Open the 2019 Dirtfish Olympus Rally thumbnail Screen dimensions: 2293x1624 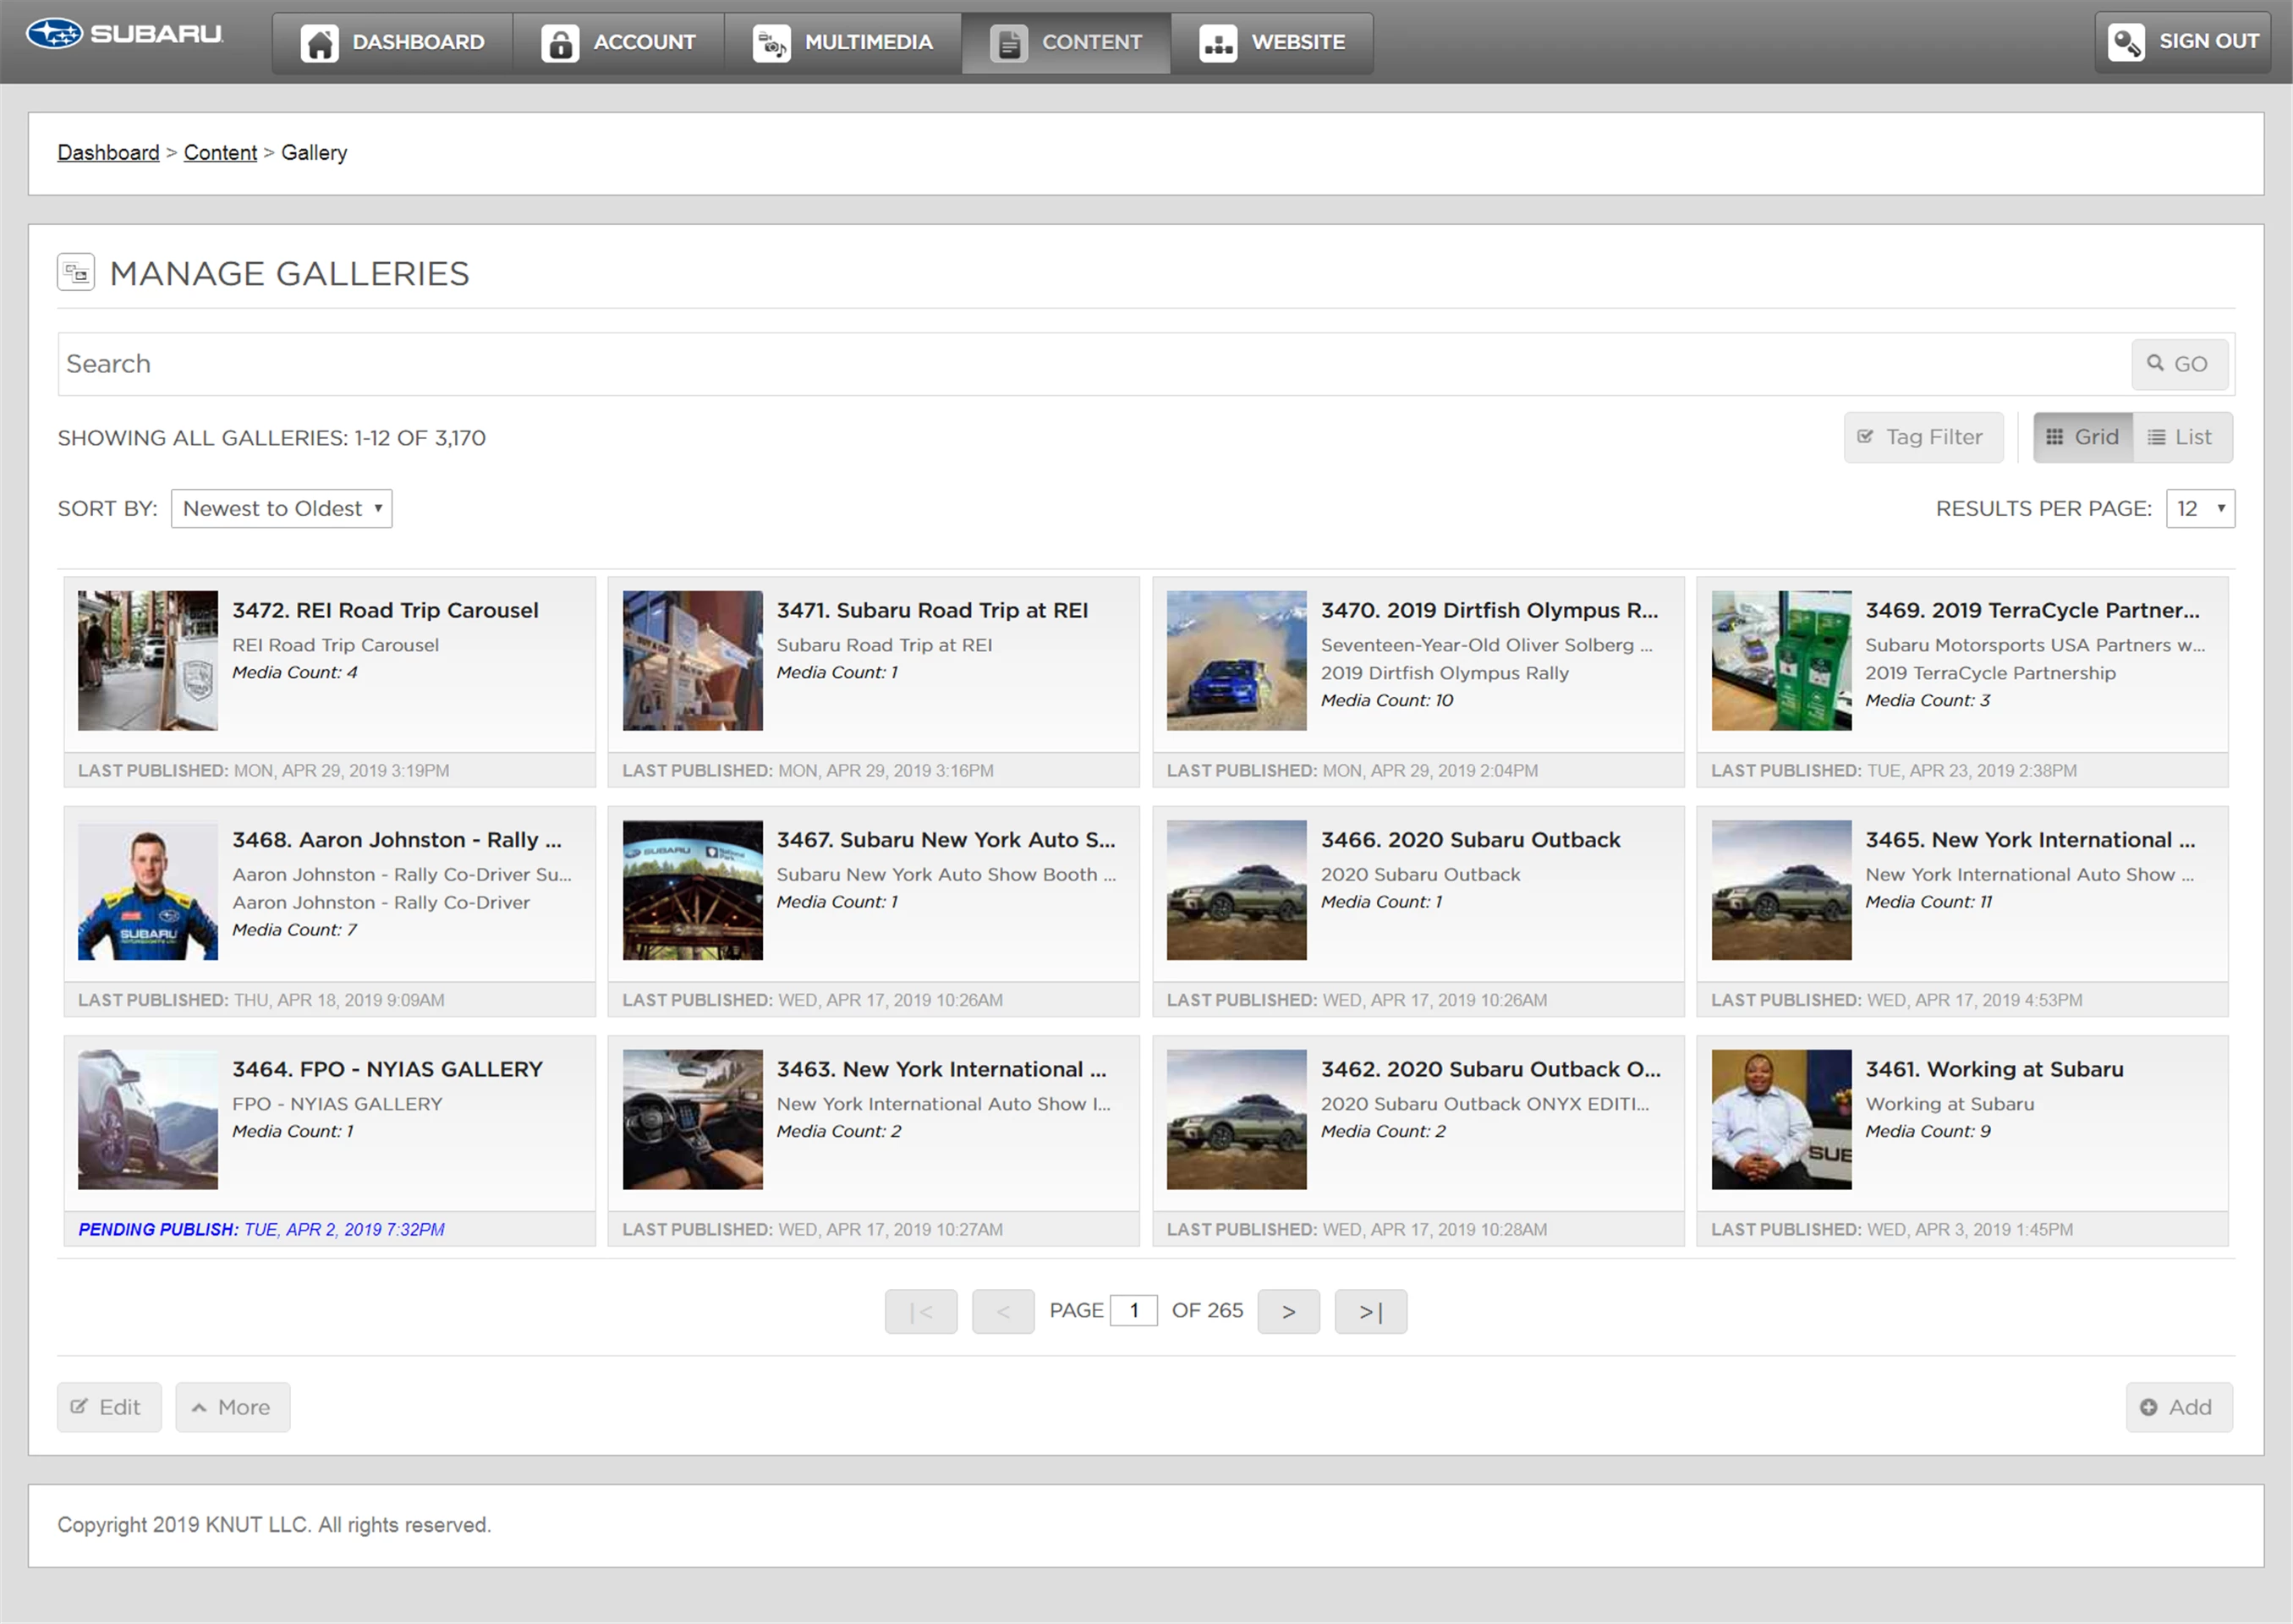(x=1236, y=660)
